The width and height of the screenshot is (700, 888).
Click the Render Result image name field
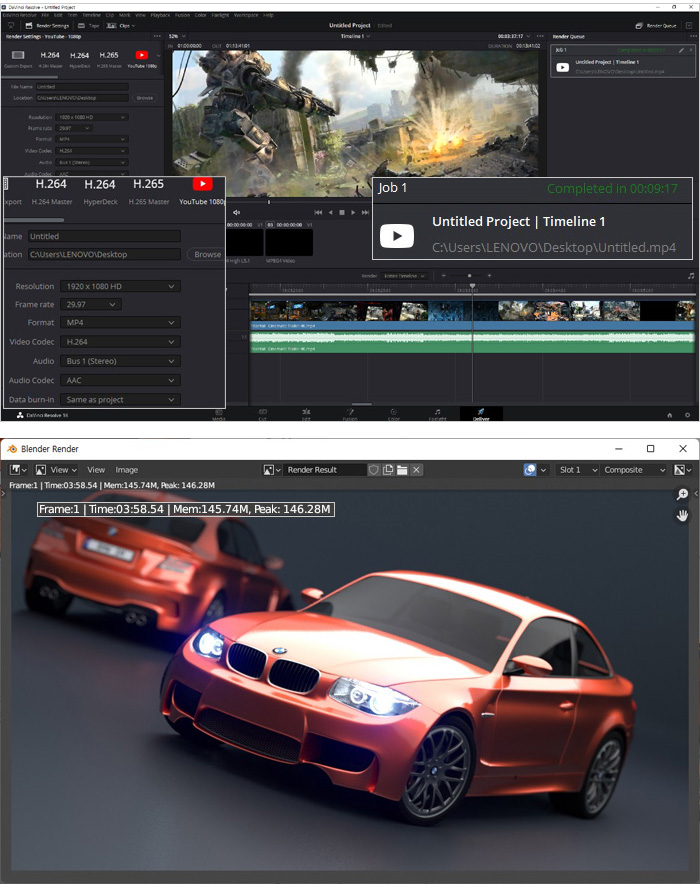[x=324, y=470]
